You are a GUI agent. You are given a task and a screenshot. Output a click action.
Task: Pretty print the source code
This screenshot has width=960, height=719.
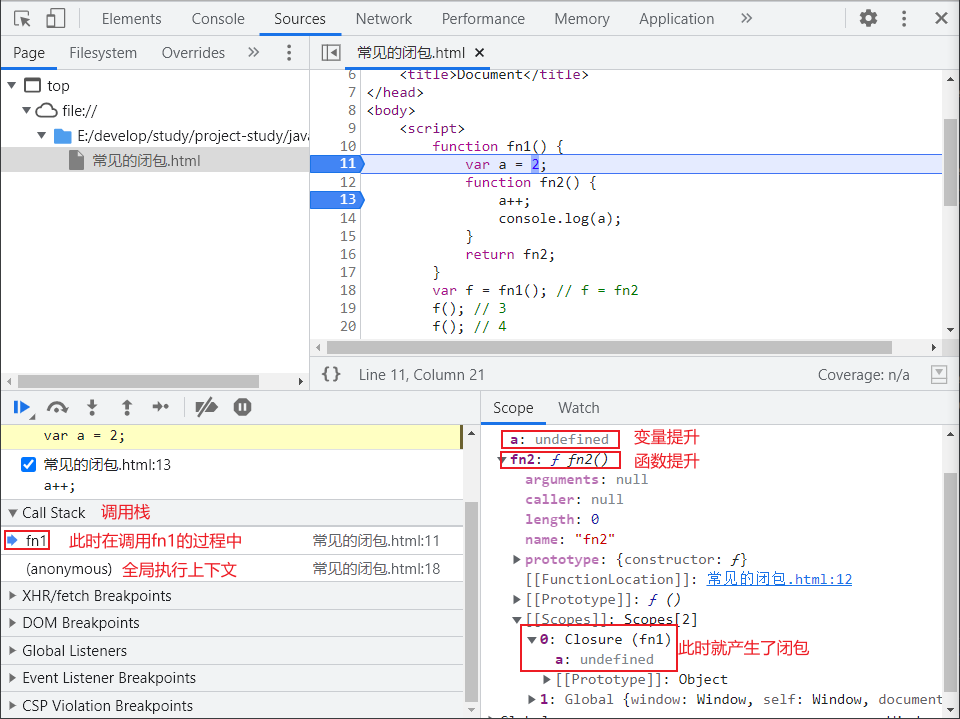pos(331,374)
